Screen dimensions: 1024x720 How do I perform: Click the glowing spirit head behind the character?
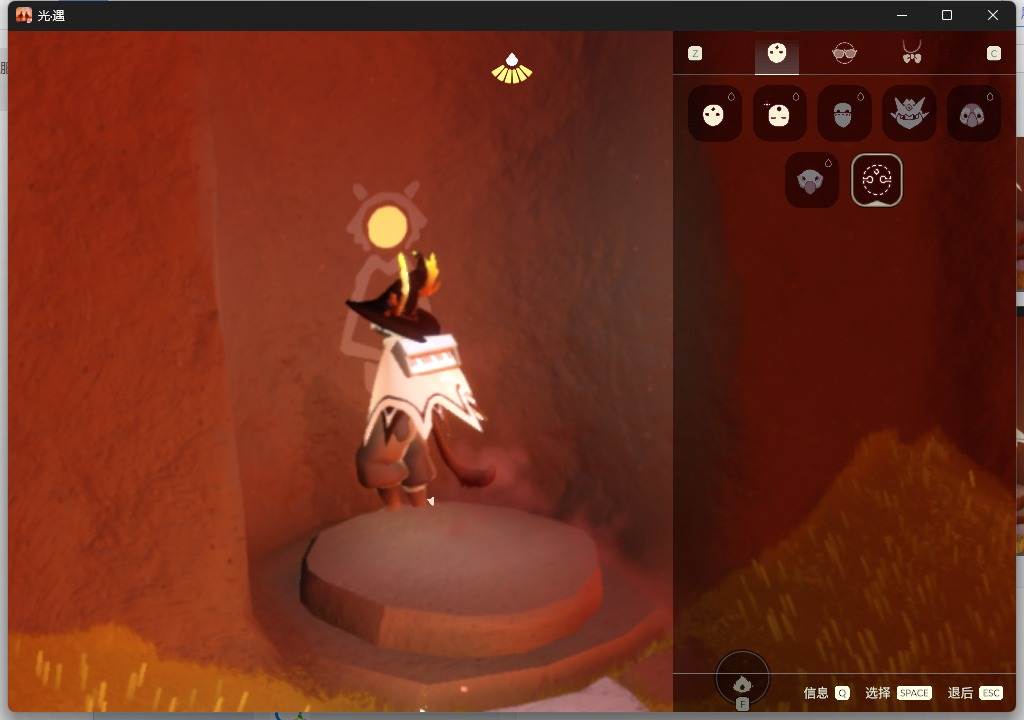tap(387, 226)
